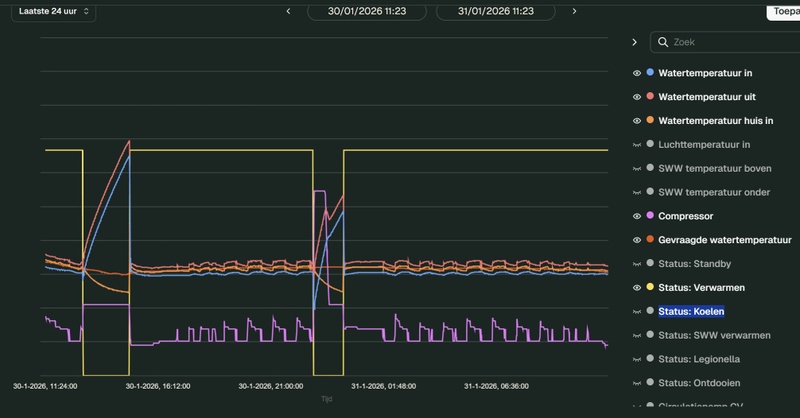Show the SWW temperatuur boven series
This screenshot has height=418, width=800.
pos(637,168)
